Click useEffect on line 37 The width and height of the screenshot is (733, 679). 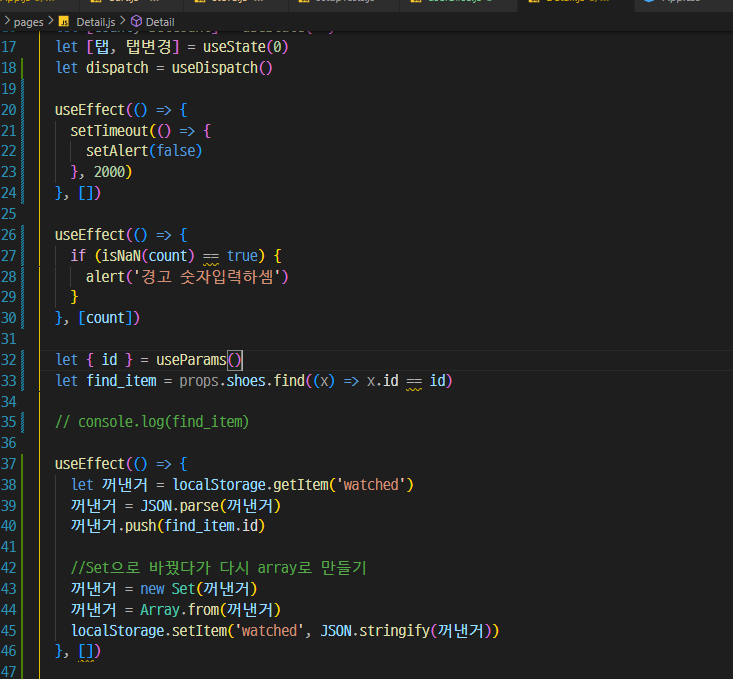(90, 464)
